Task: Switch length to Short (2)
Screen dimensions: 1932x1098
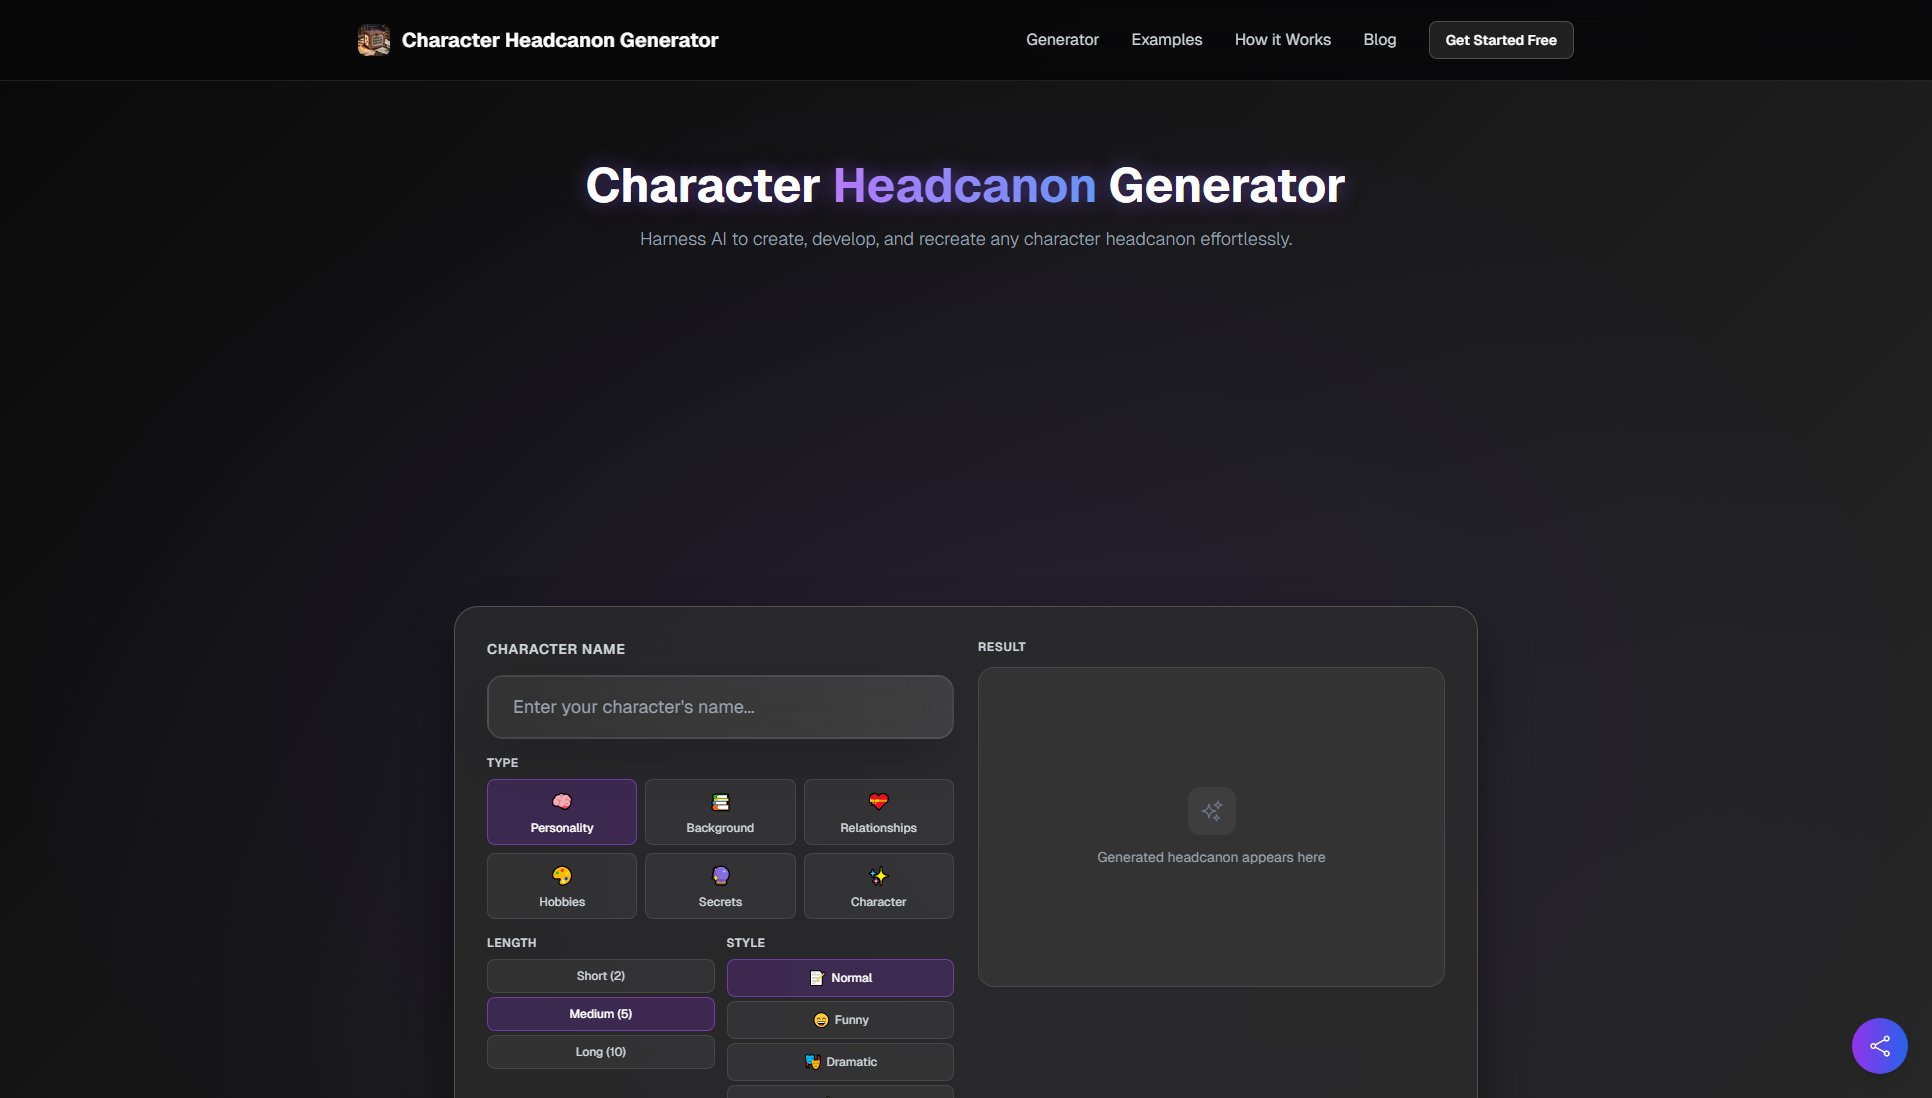Action: click(x=599, y=975)
